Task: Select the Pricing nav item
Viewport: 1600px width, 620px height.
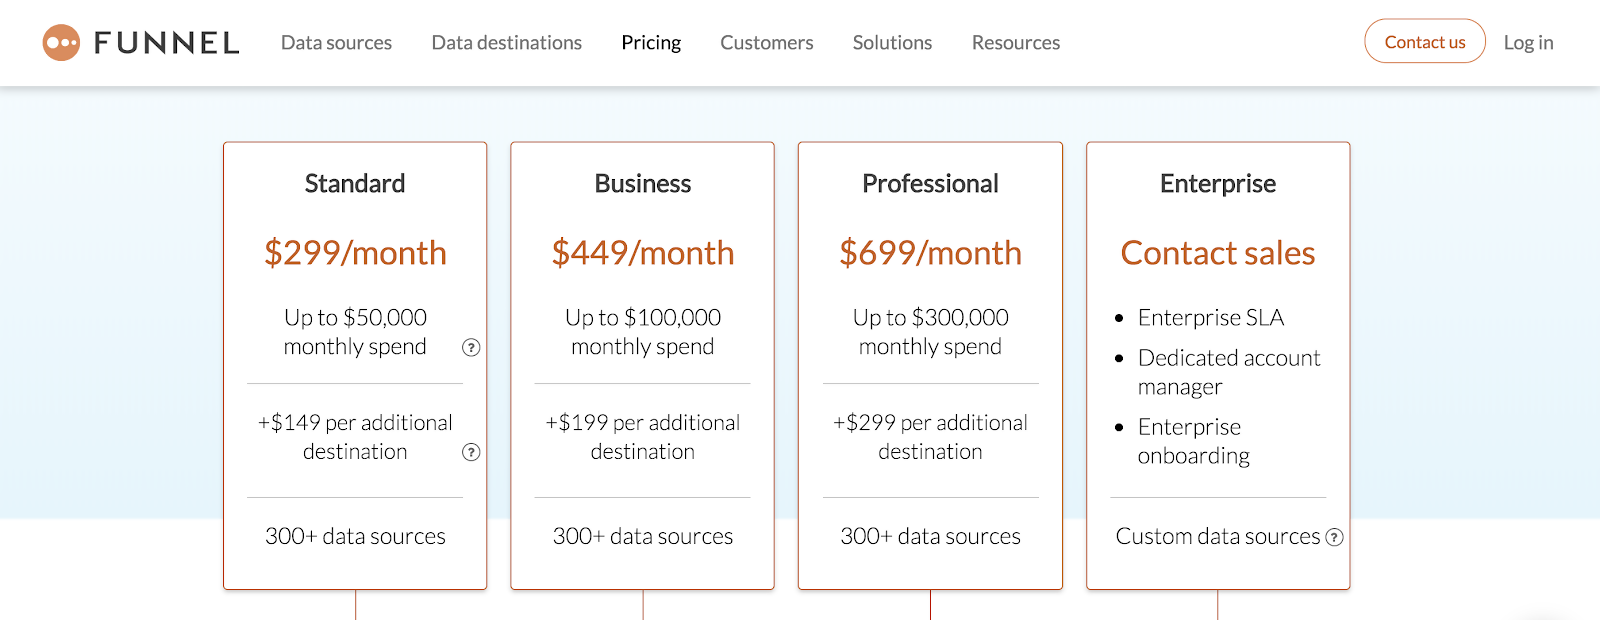Action: [x=651, y=42]
